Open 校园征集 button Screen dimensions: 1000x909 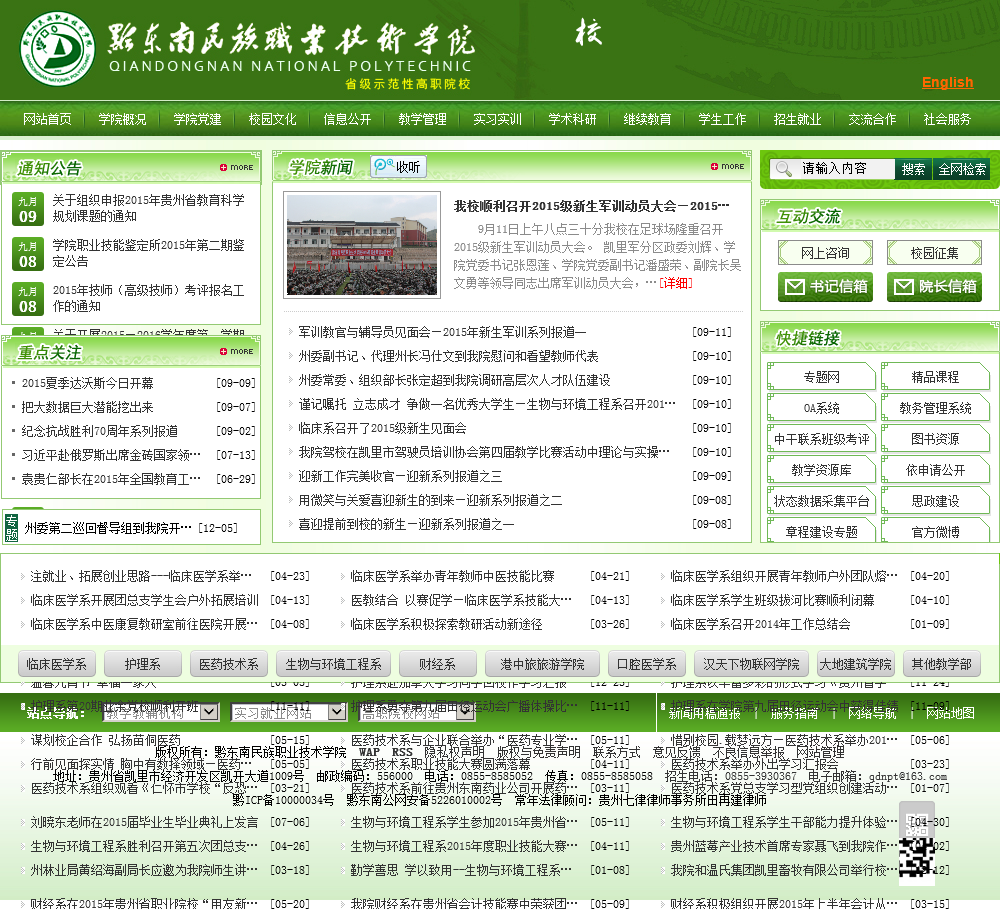934,253
